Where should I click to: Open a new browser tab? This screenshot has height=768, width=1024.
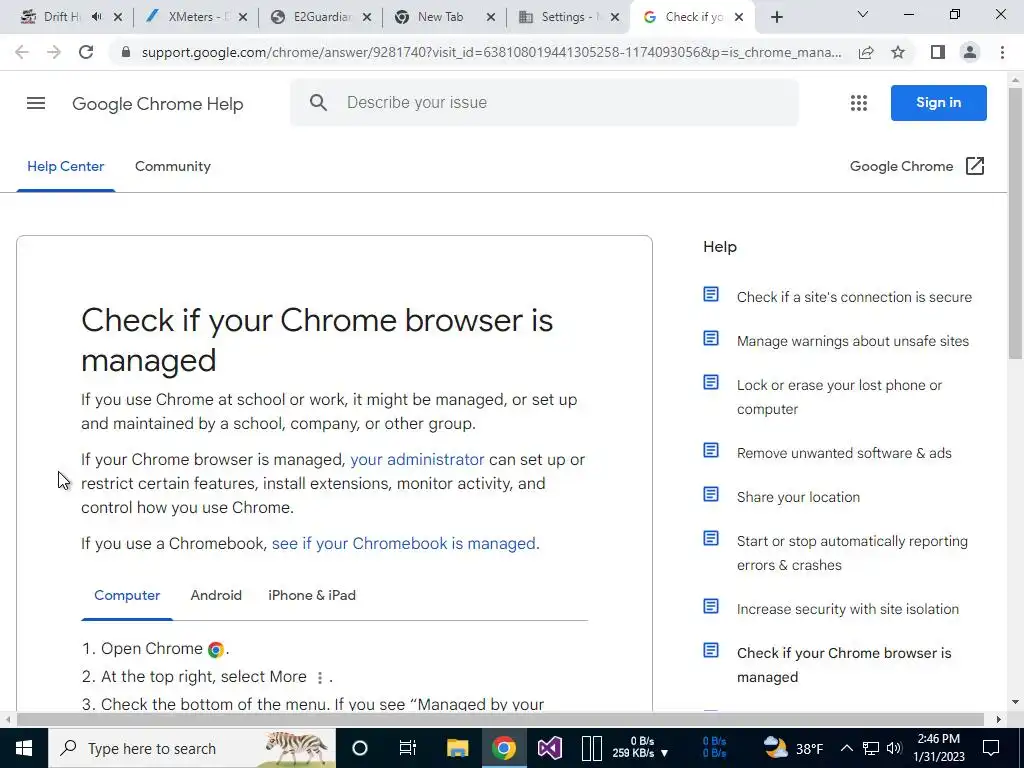[x=776, y=18]
